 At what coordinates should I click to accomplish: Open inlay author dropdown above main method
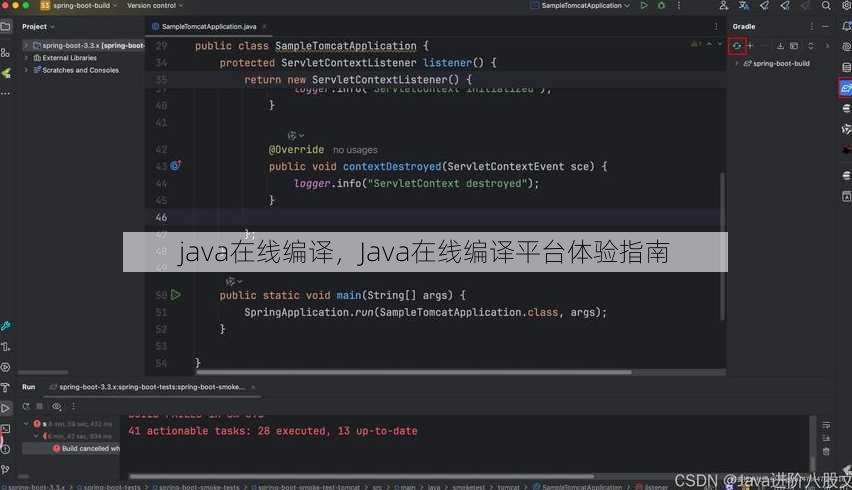(234, 281)
